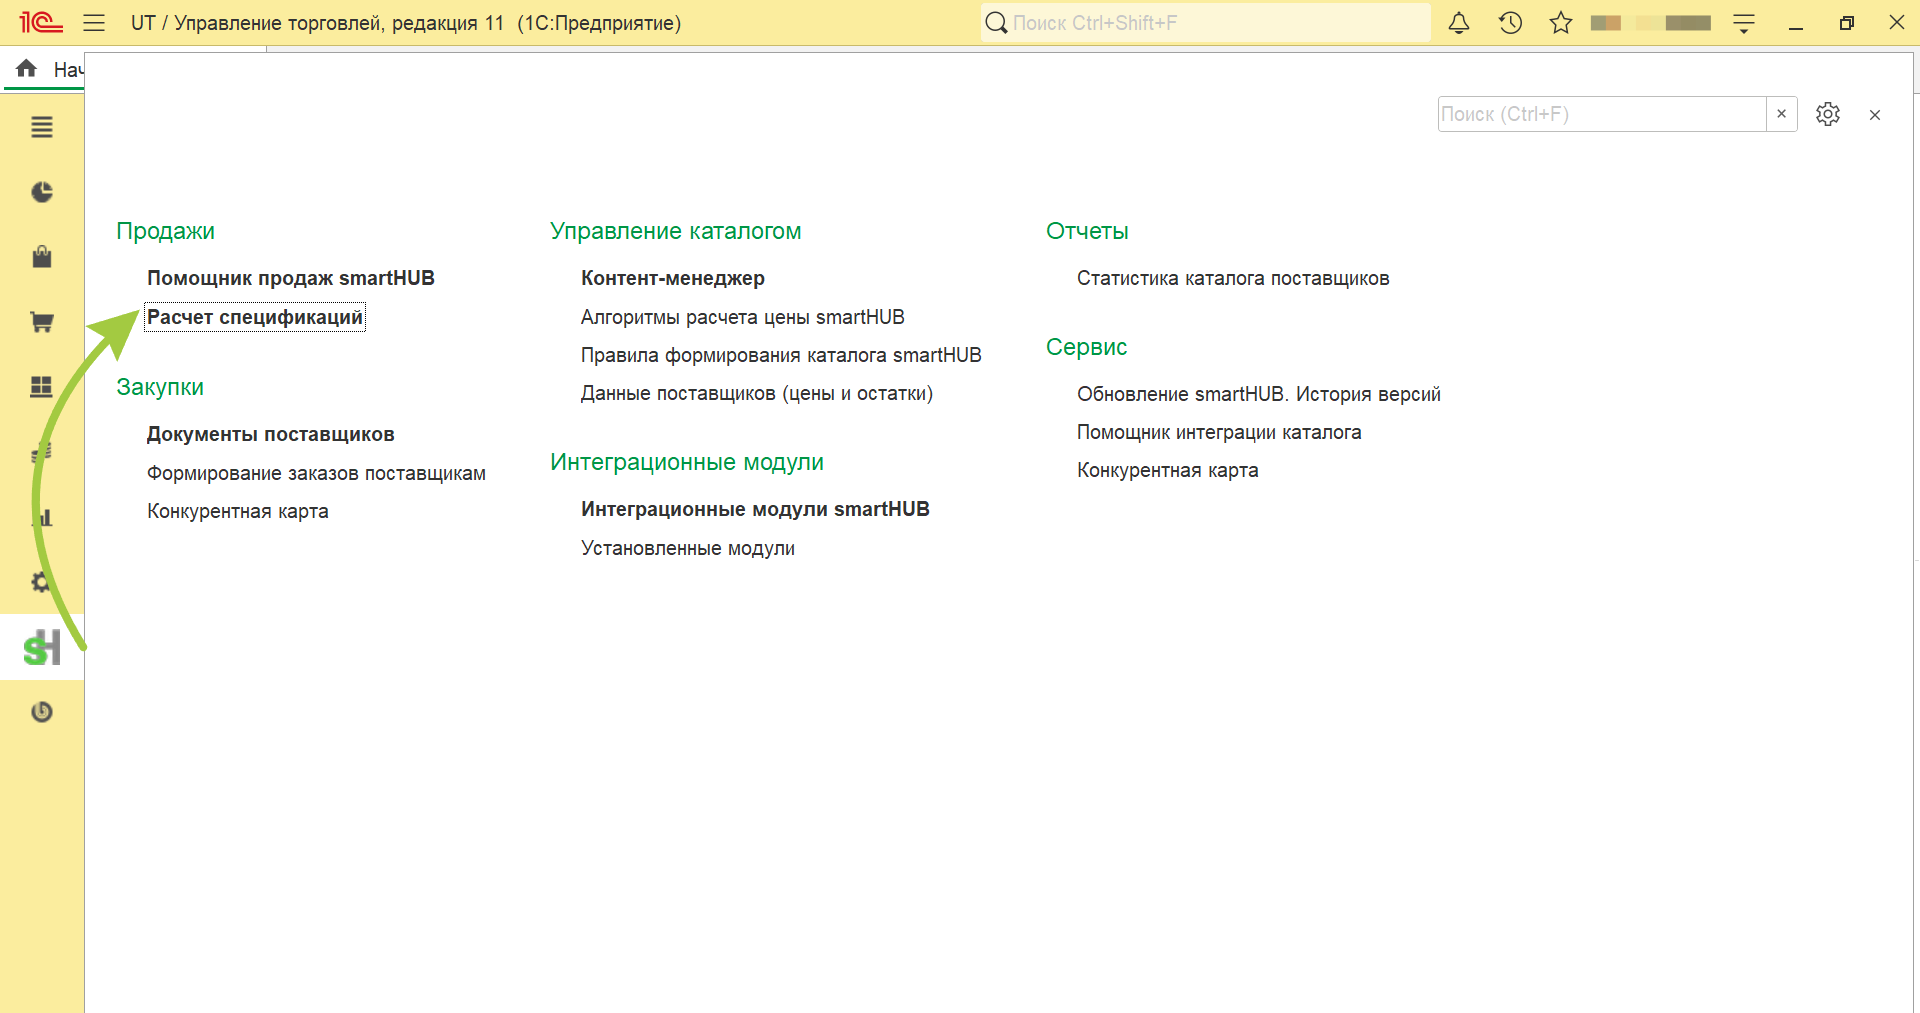Open the menu settings gear icon
Image resolution: width=1920 pixels, height=1013 pixels.
click(1828, 114)
